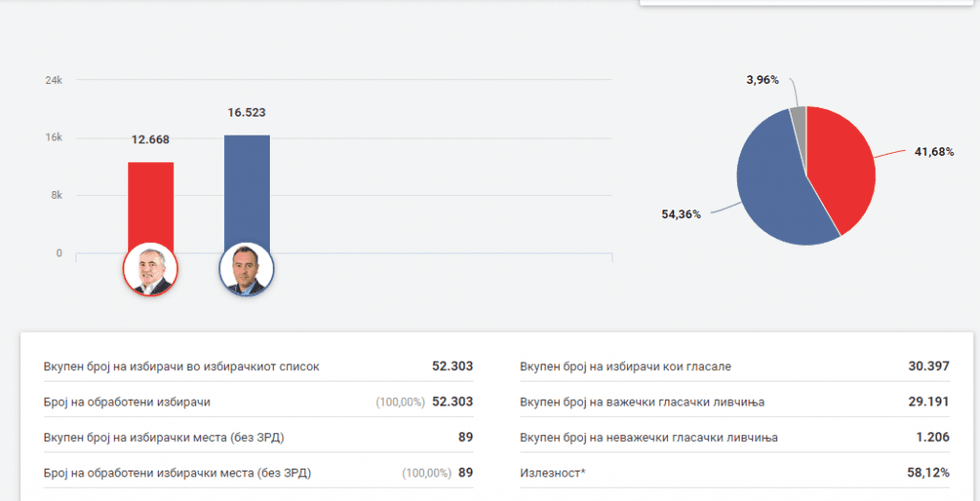
Task: Select the red bar with 12.668 votes
Action: (x=150, y=200)
